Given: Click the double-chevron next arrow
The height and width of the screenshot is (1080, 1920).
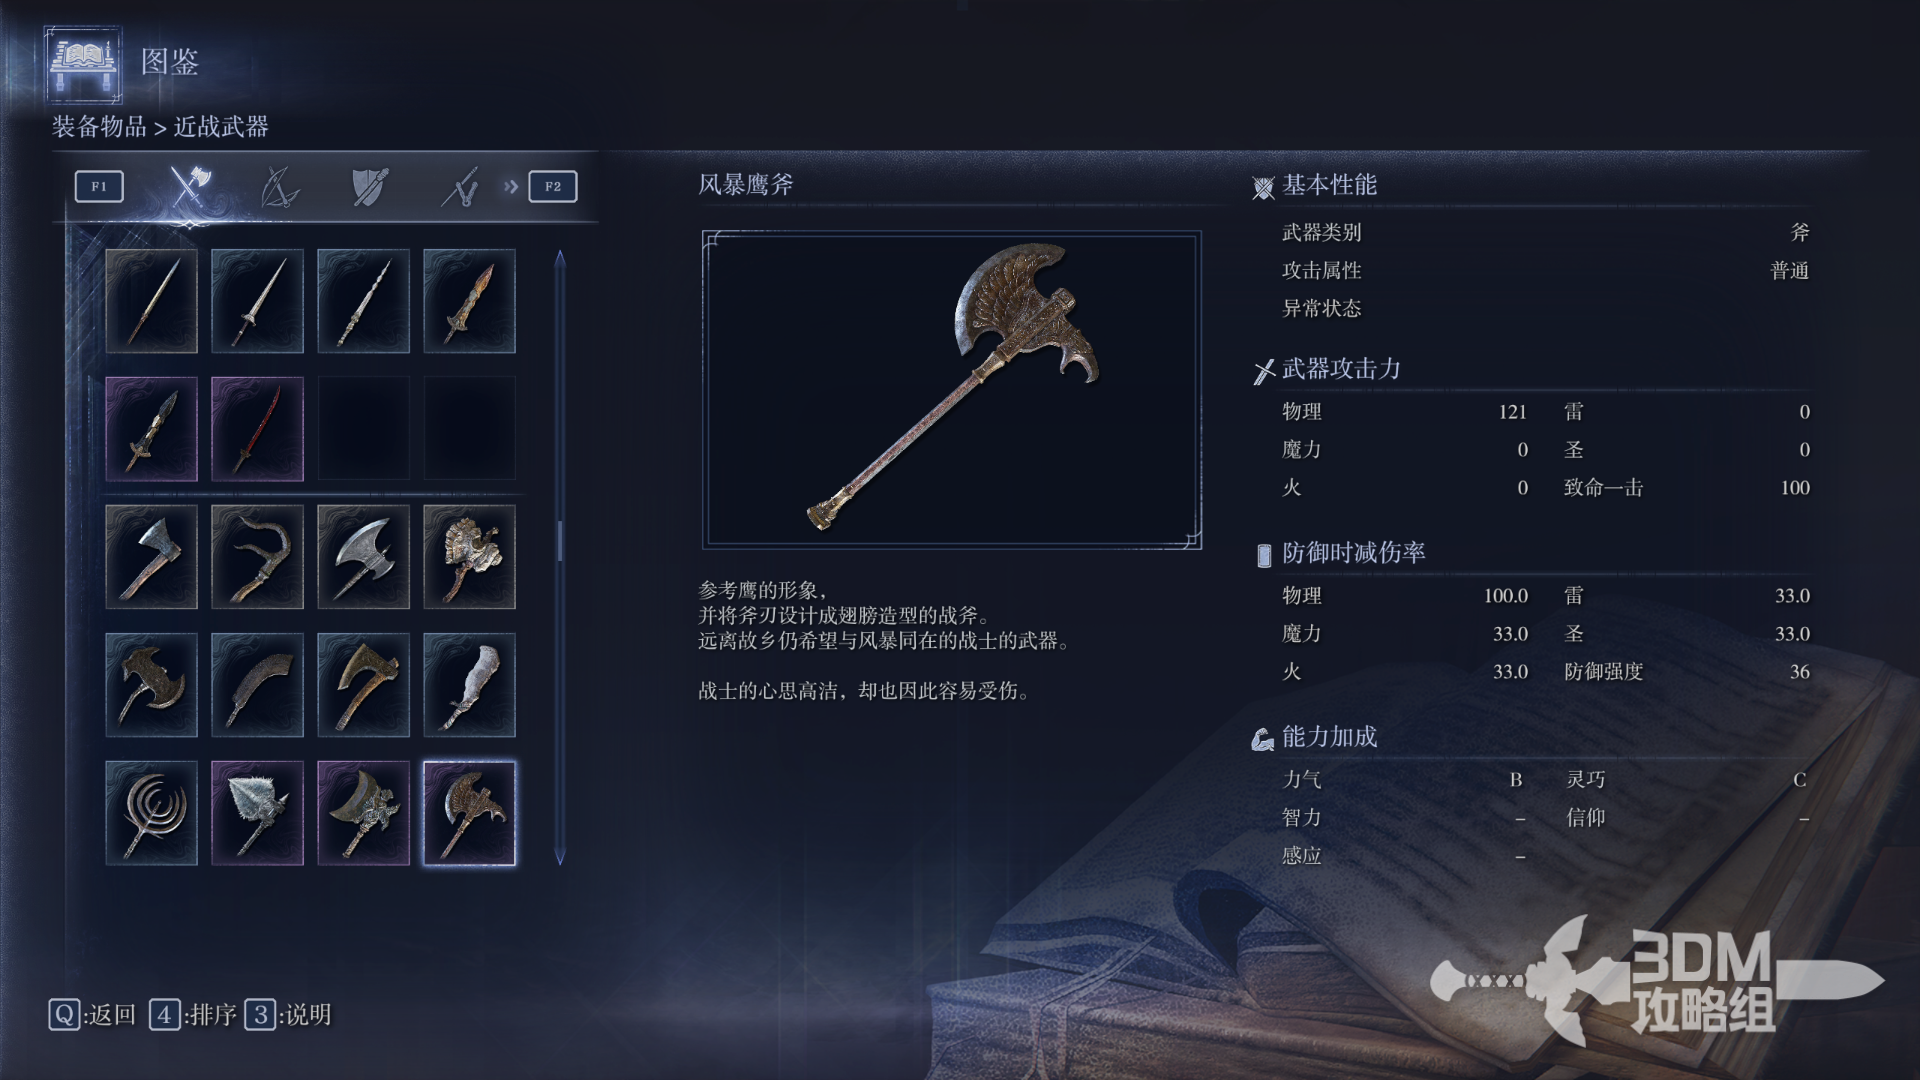Looking at the screenshot, I should 511,186.
